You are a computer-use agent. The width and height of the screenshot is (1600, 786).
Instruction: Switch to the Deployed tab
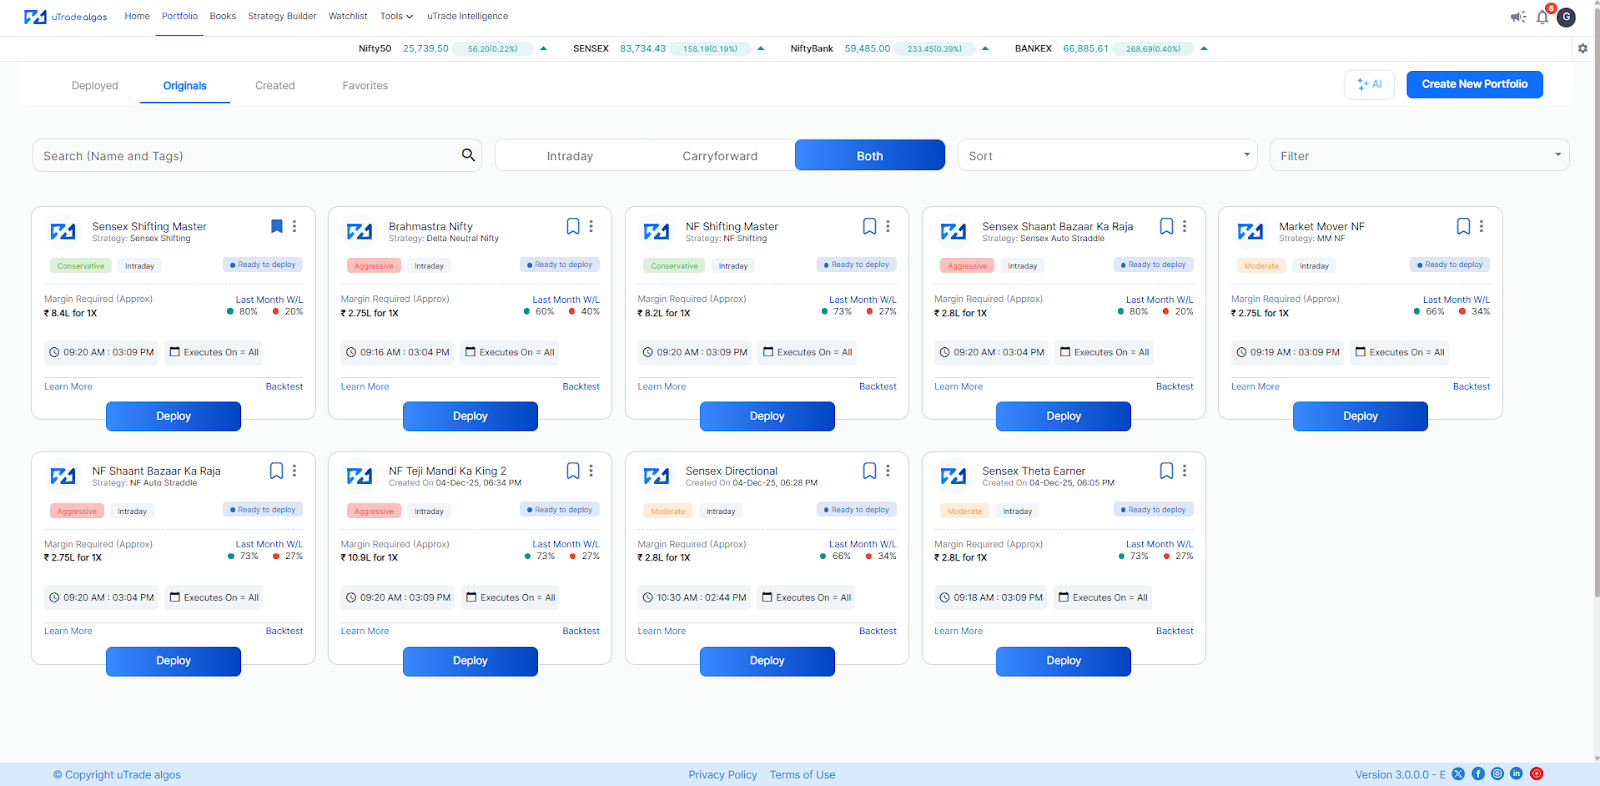point(95,86)
